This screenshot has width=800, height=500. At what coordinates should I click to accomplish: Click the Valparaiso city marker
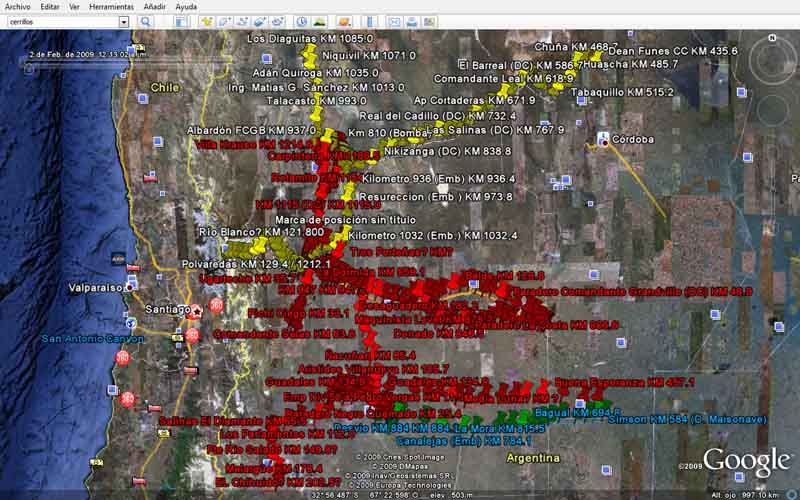[131, 288]
